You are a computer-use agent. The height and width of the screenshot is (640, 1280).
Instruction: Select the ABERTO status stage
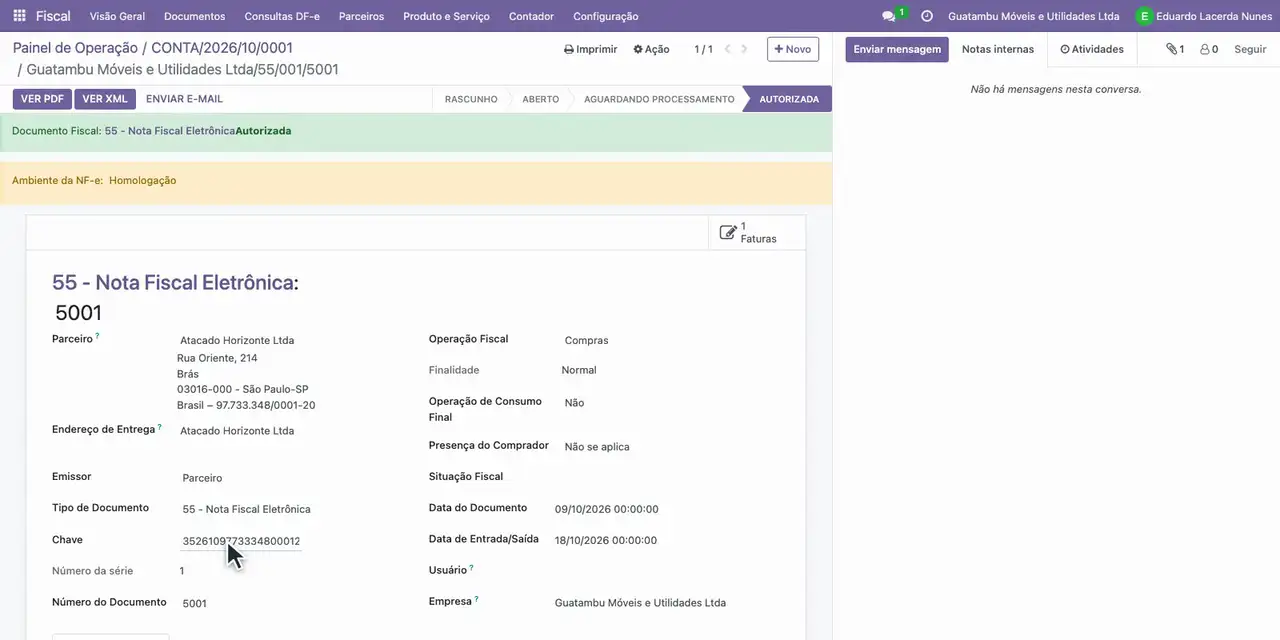pos(540,99)
